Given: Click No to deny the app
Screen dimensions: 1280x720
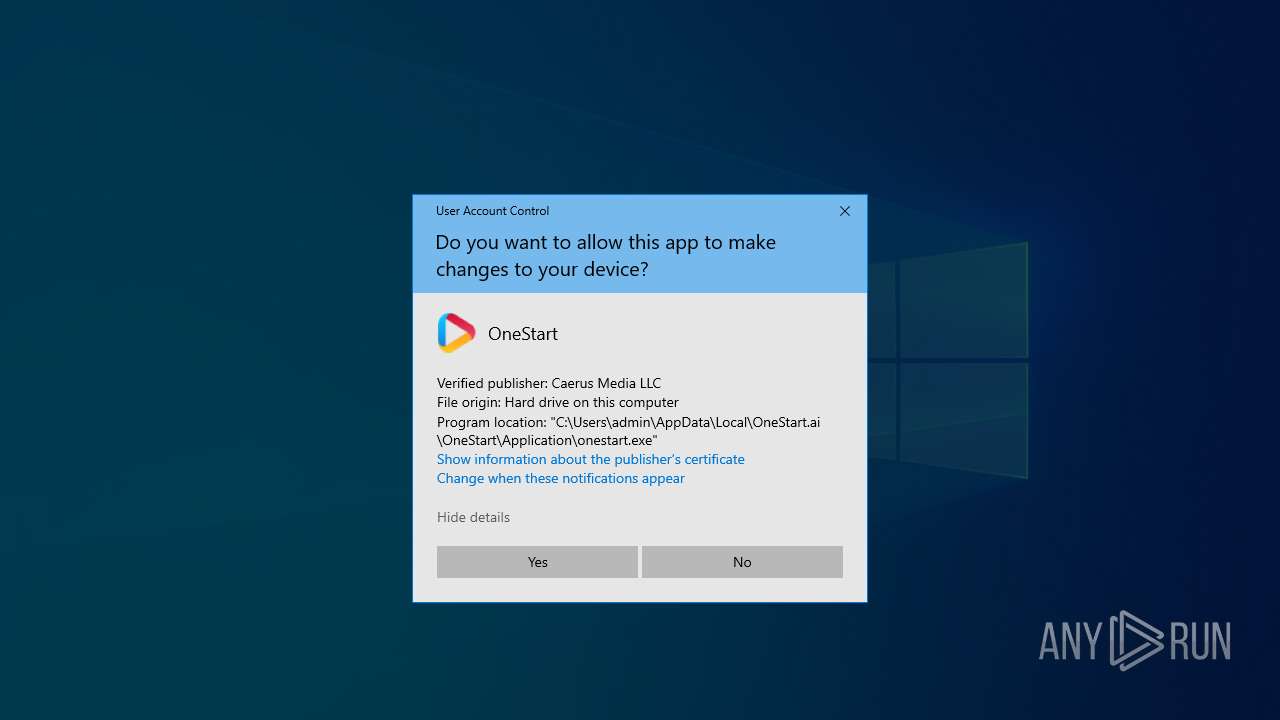Looking at the screenshot, I should [742, 562].
